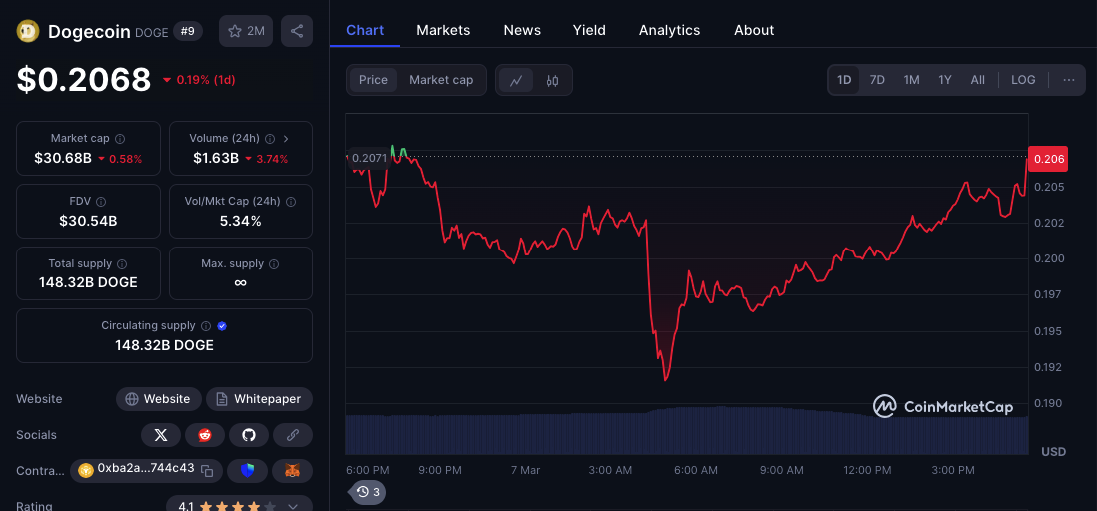This screenshot has width=1097, height=511.
Task: Switch to the News tab
Action: pyautogui.click(x=522, y=30)
